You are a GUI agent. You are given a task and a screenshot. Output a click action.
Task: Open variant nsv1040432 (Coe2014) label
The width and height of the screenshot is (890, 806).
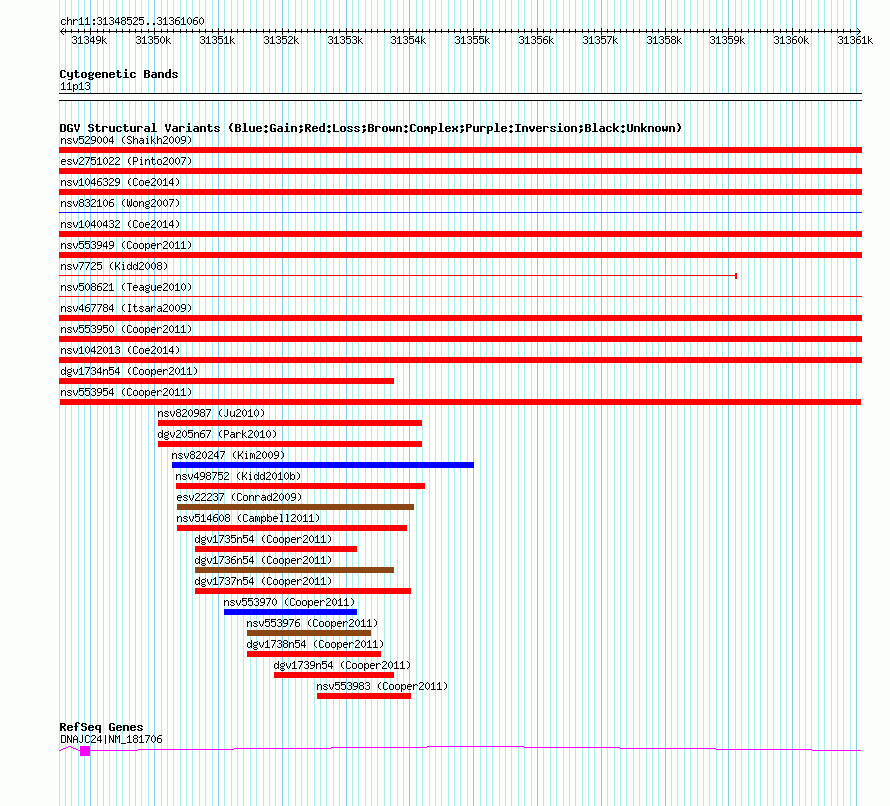[120, 224]
